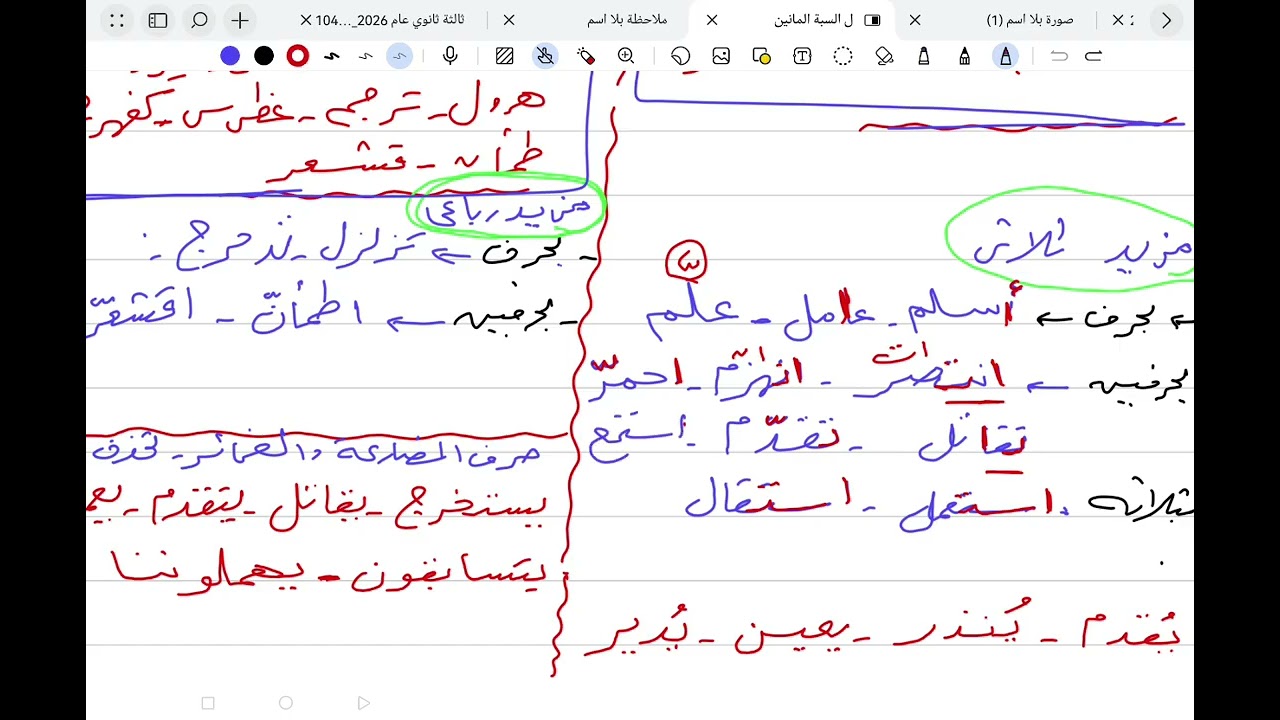Add a text box with T icon
The height and width of the screenshot is (720, 1280).
point(802,56)
